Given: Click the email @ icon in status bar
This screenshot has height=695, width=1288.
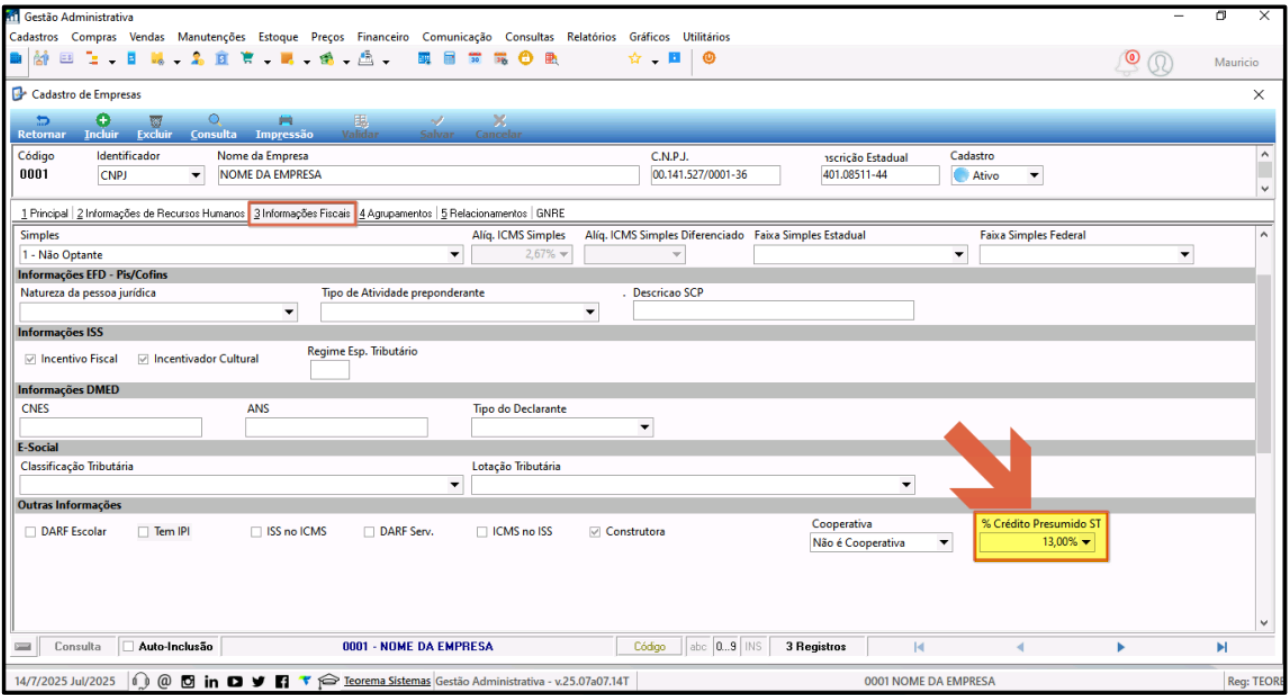Looking at the screenshot, I should pyautogui.click(x=164, y=681).
